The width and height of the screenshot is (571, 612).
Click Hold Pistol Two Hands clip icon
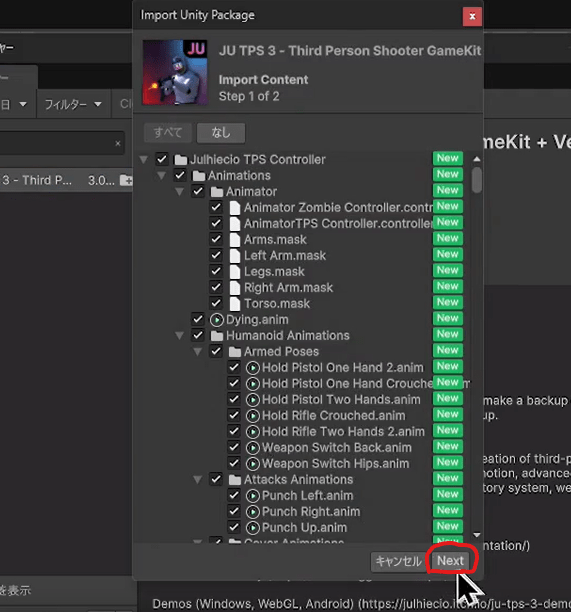point(253,400)
